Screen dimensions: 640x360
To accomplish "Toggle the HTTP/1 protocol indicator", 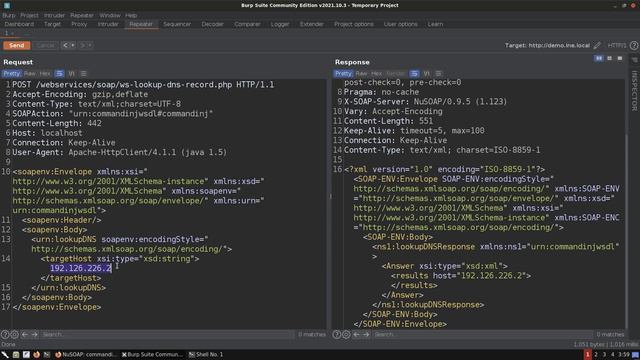I will 617,45.
